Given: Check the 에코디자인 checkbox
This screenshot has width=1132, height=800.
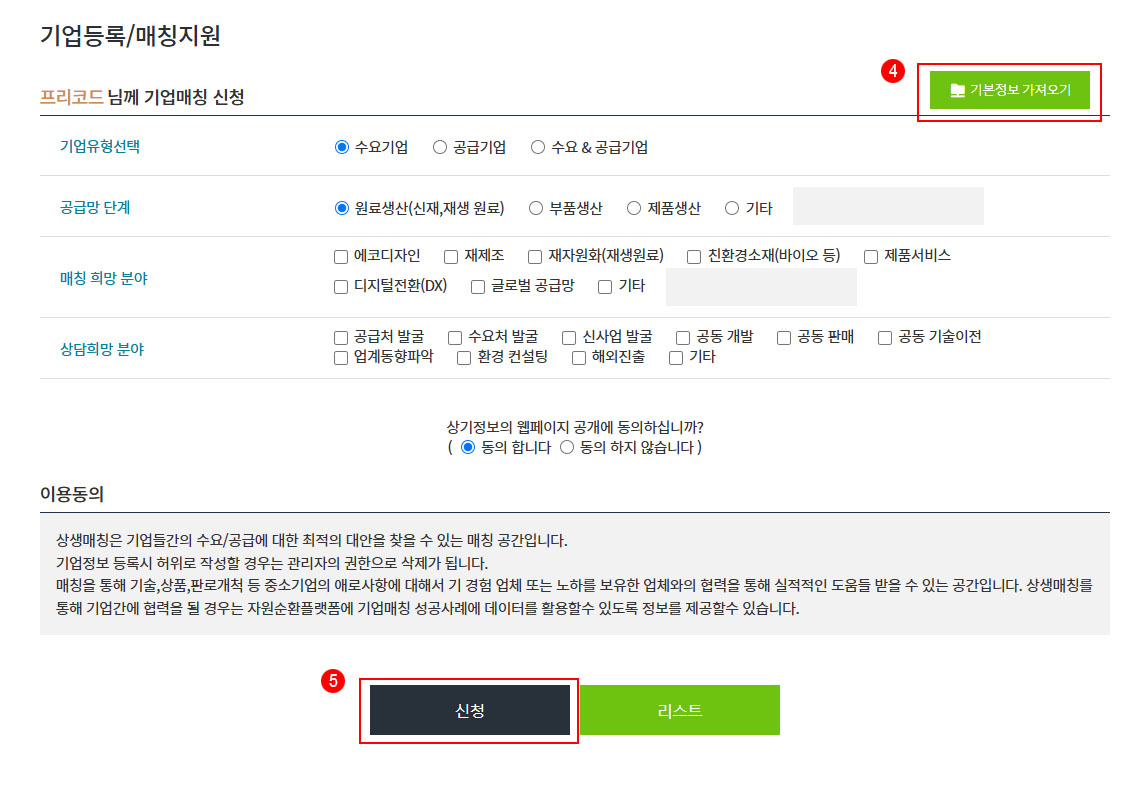Looking at the screenshot, I should click(341, 256).
